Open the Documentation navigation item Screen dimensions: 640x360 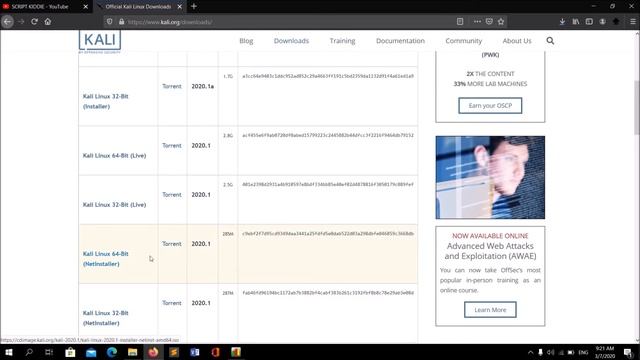(x=400, y=41)
